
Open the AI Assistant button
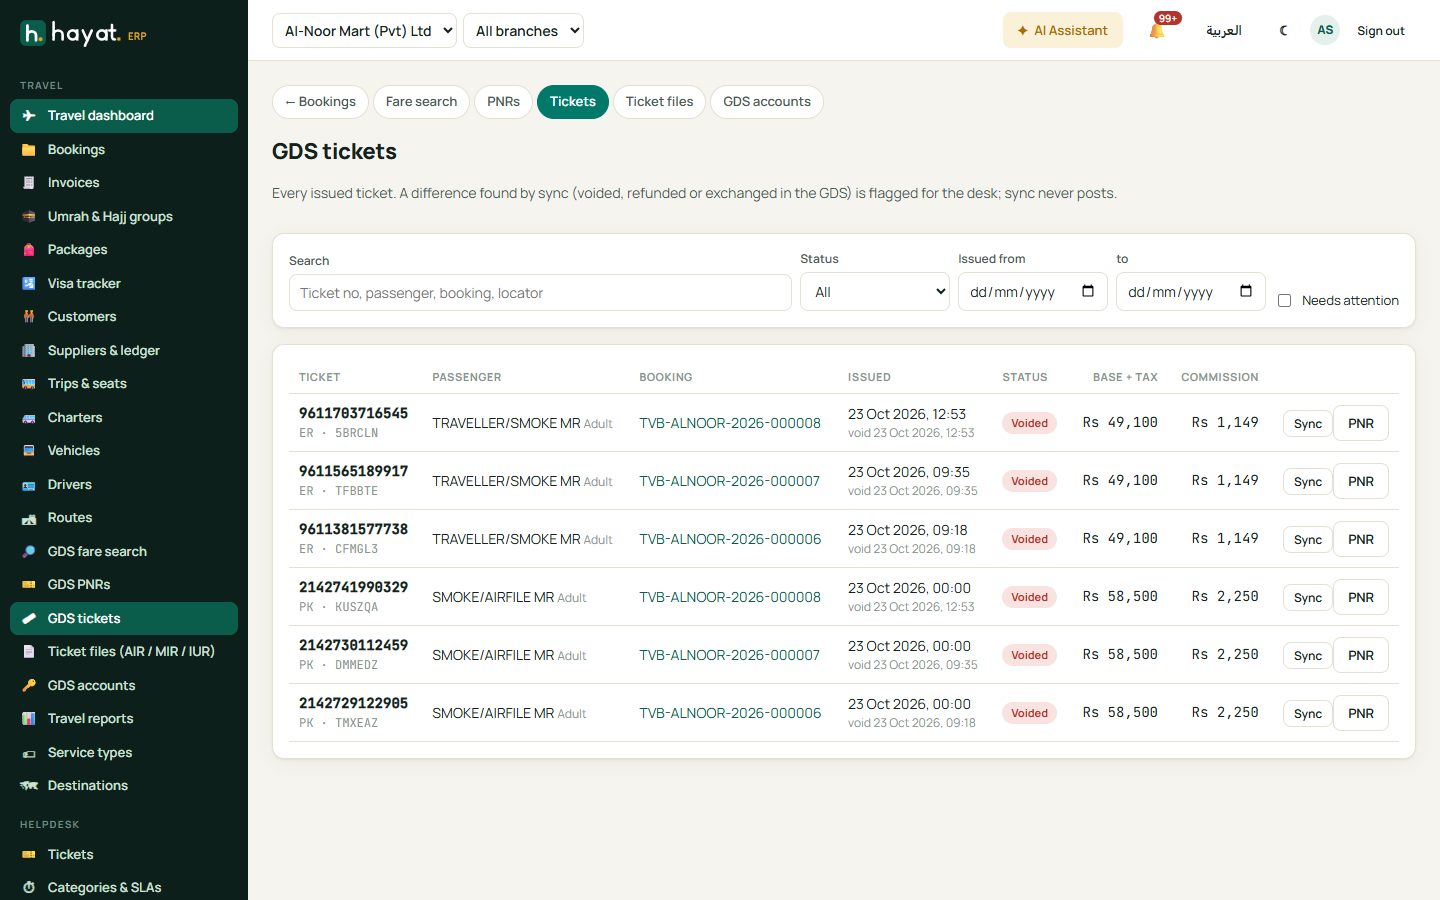click(1063, 30)
